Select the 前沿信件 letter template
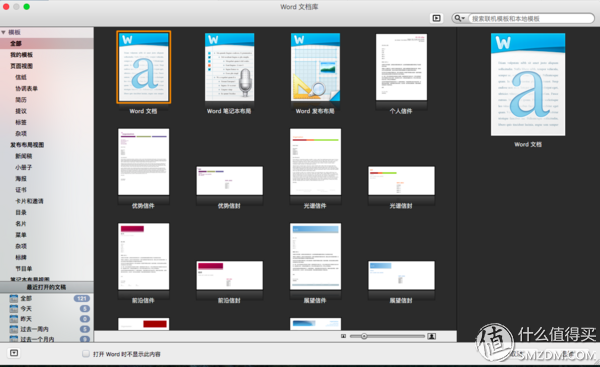 tap(143, 256)
